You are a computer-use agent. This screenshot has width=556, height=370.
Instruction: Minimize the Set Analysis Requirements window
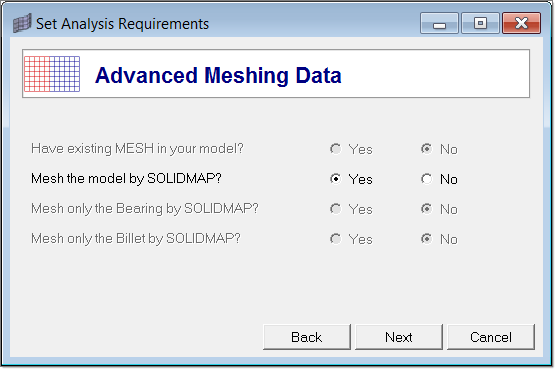point(439,23)
